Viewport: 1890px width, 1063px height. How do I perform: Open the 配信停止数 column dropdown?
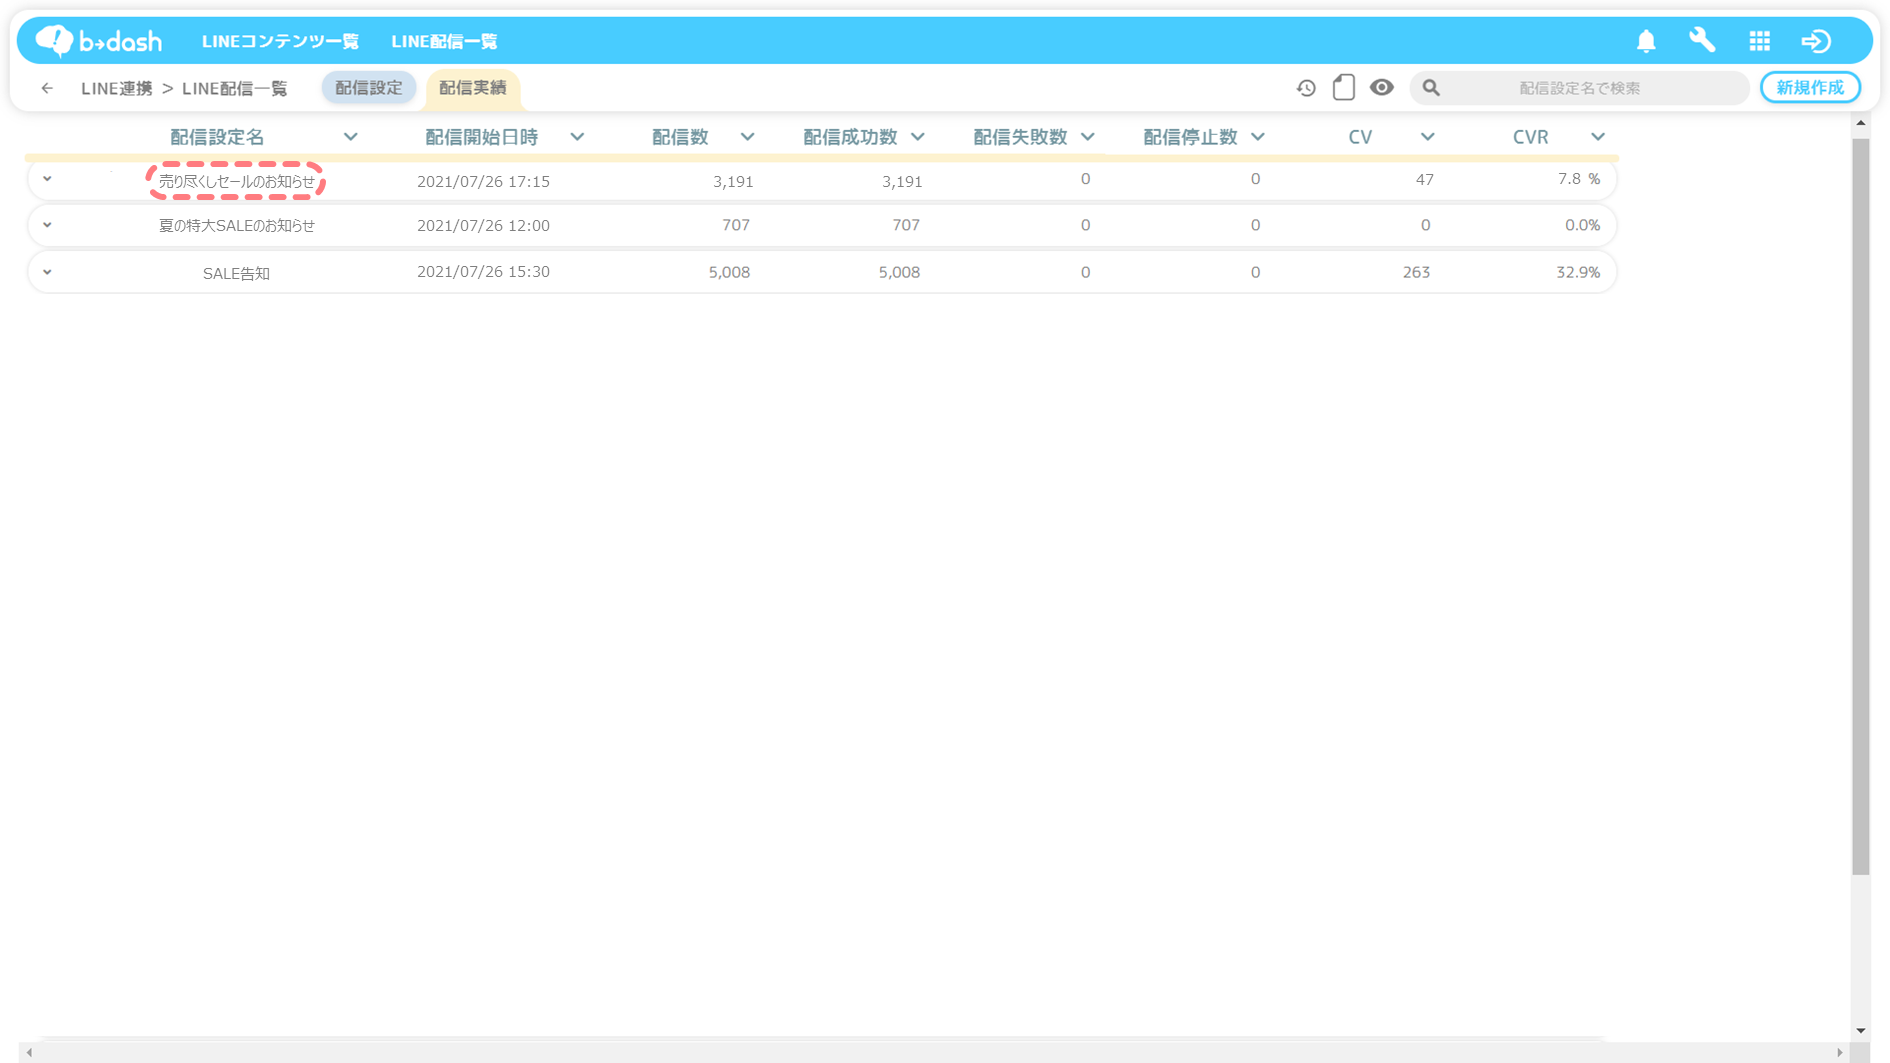point(1258,137)
